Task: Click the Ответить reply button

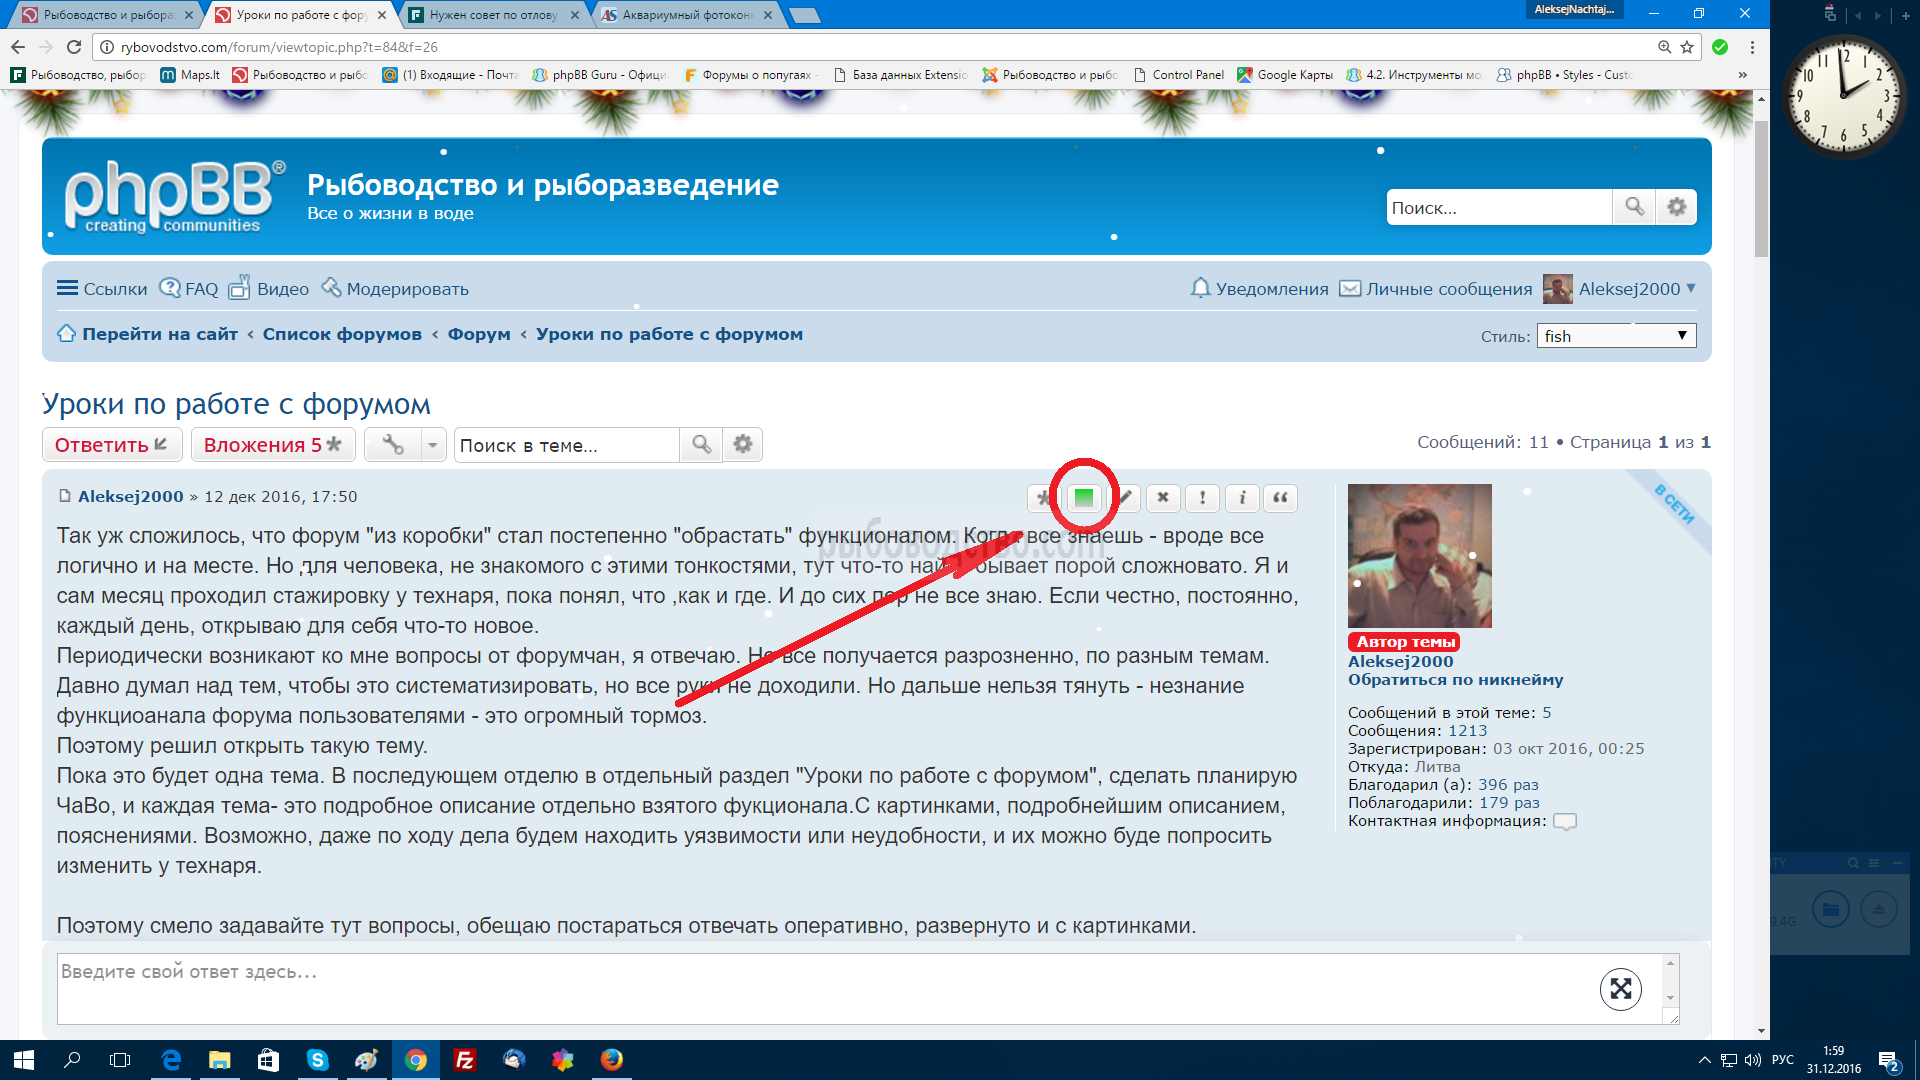Action: tap(112, 445)
